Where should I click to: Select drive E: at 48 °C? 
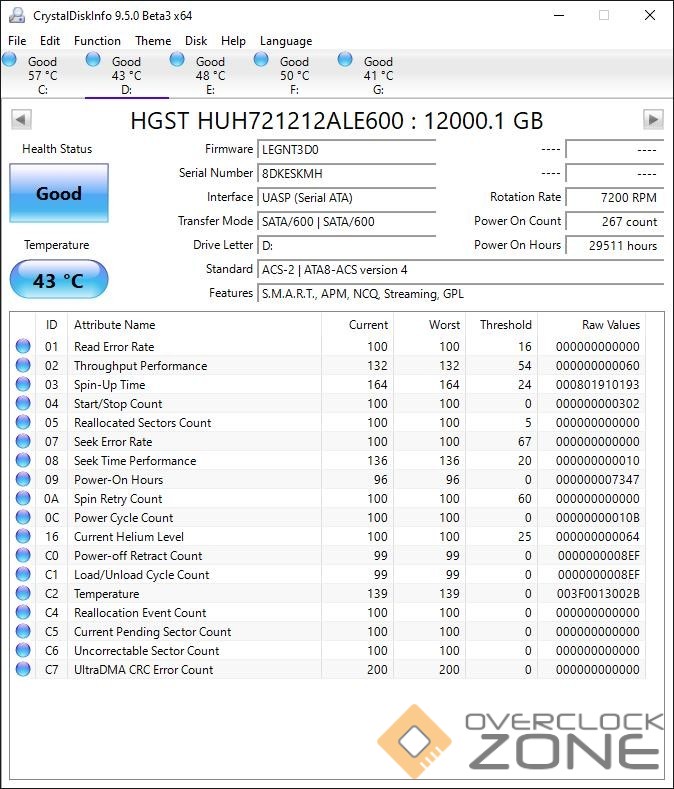210,74
